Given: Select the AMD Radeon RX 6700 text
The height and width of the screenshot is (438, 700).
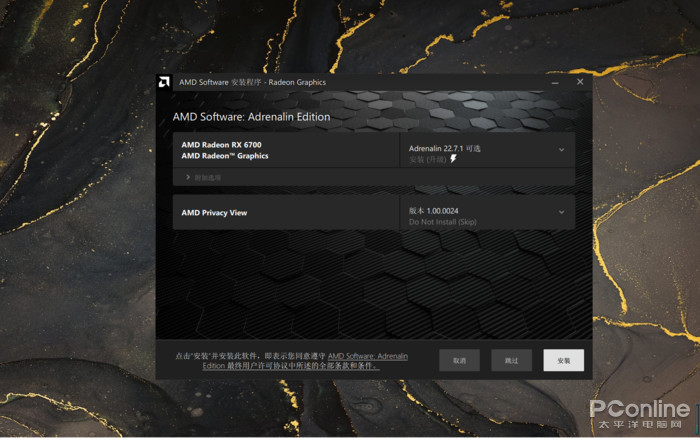Looking at the screenshot, I should 221,145.
